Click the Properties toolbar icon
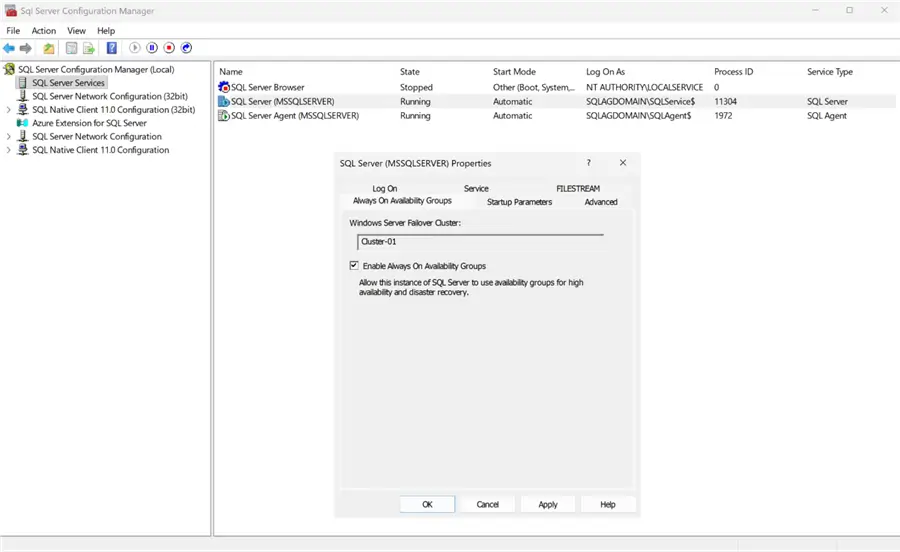This screenshot has width=900, height=552. [71, 48]
